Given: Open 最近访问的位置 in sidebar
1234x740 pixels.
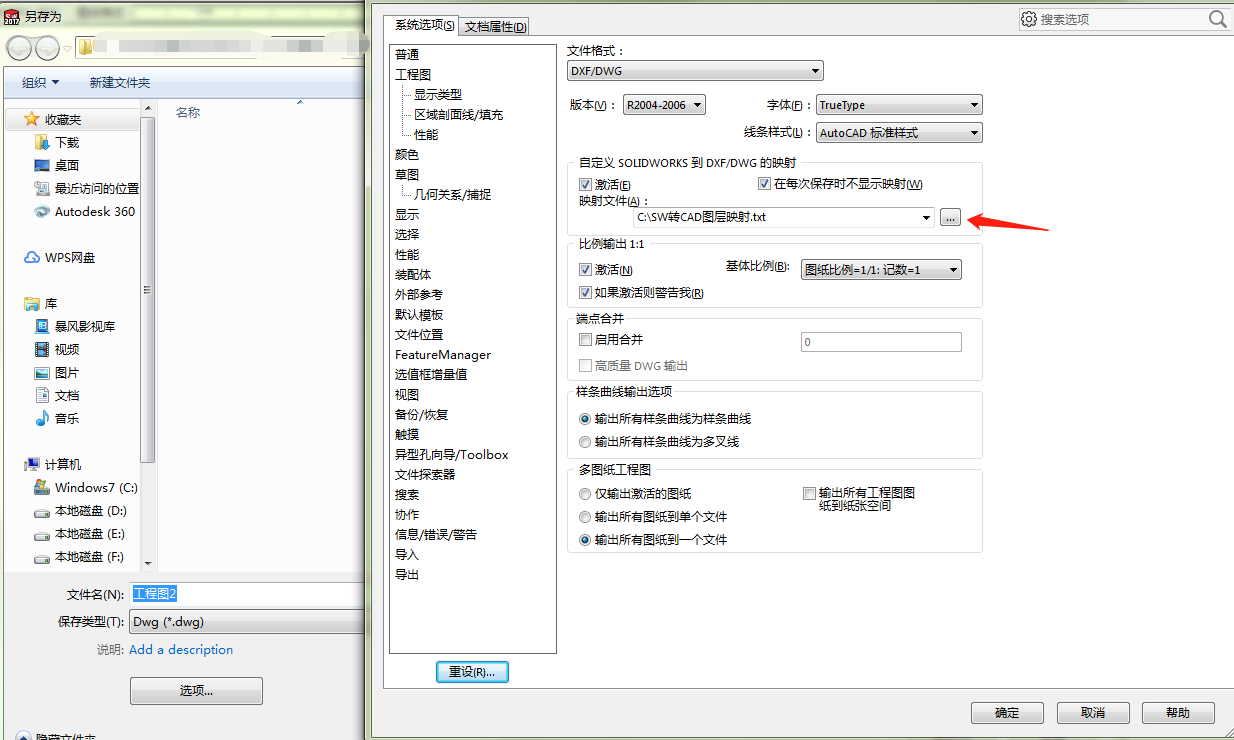Looking at the screenshot, I should click(x=86, y=188).
